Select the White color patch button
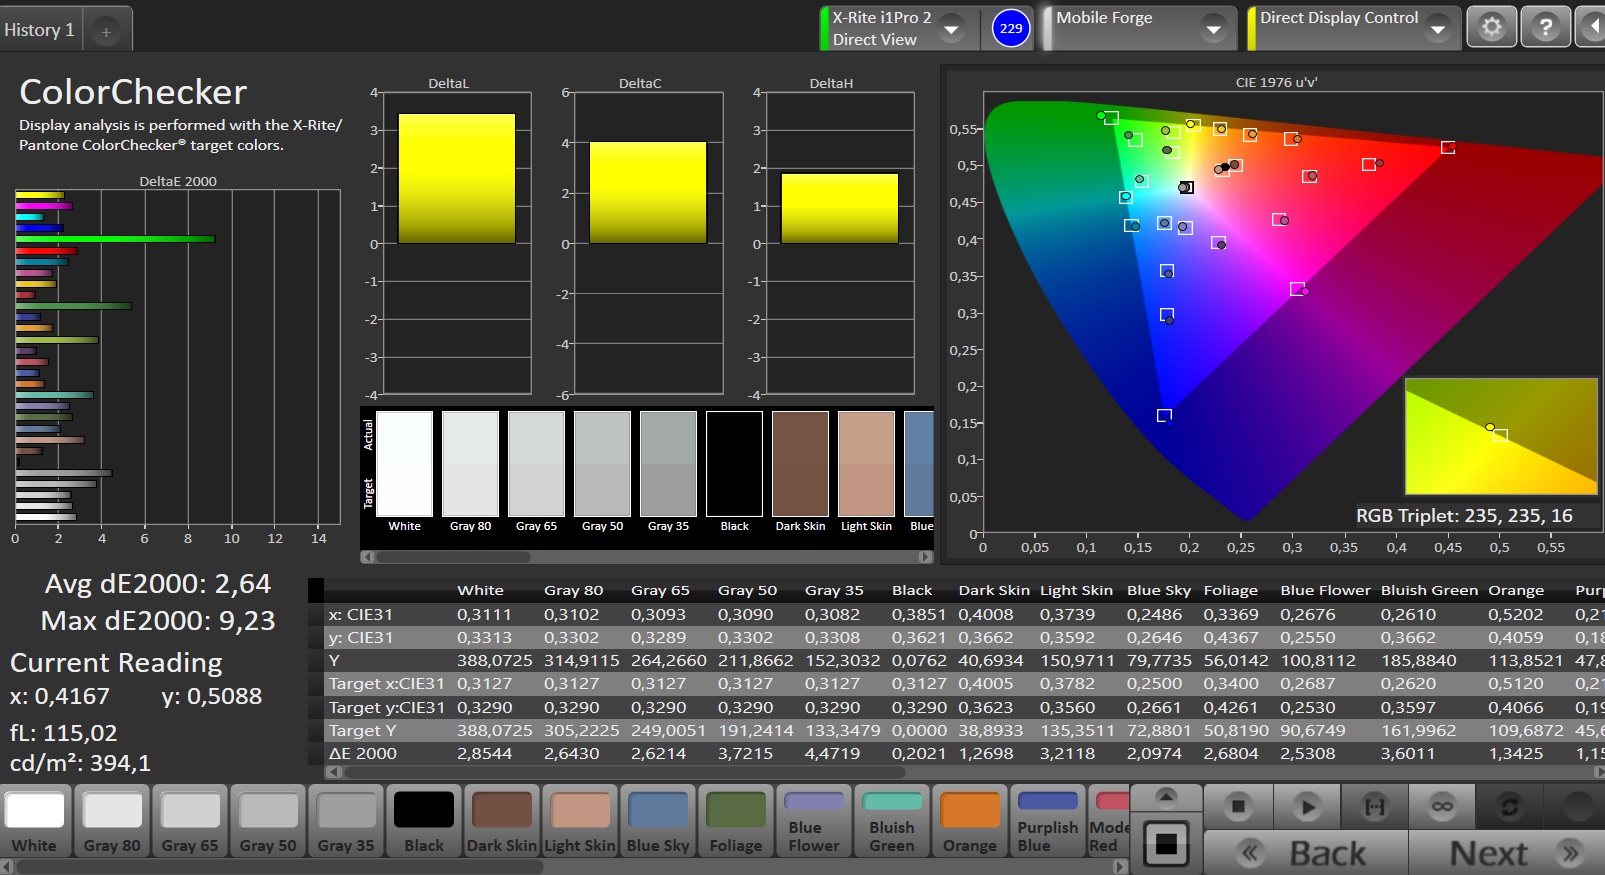This screenshot has width=1605, height=875. click(x=35, y=822)
